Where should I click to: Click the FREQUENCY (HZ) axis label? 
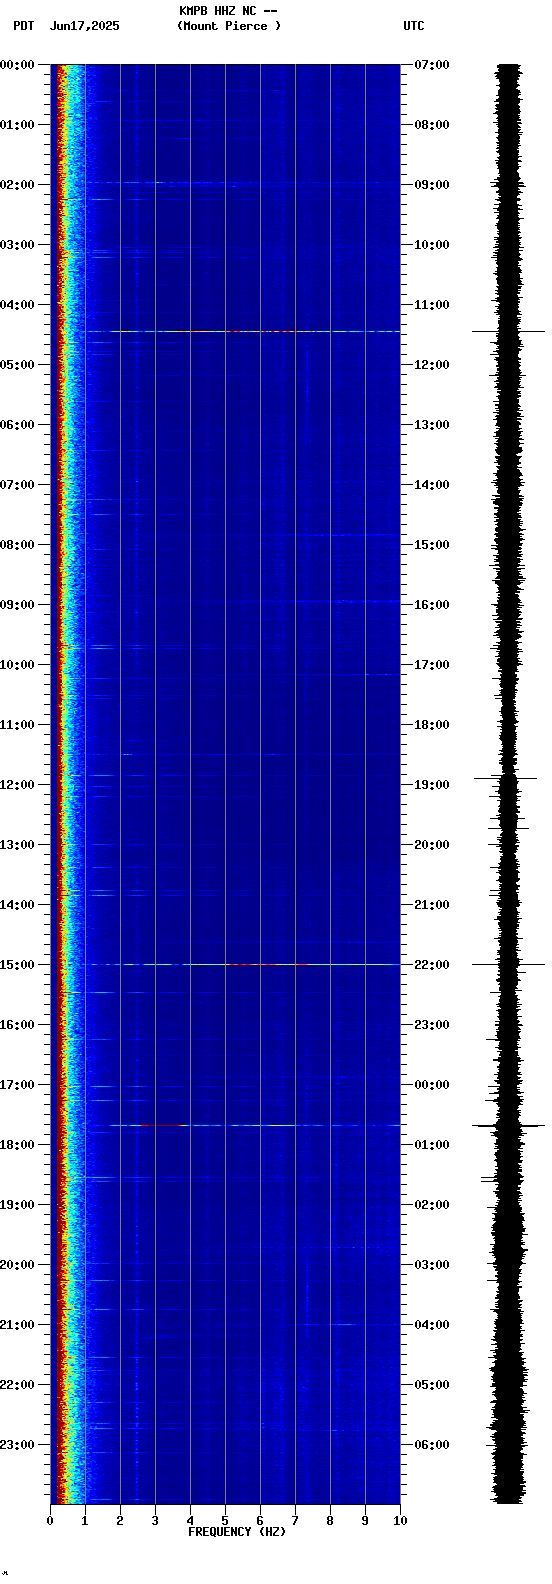(237, 1532)
